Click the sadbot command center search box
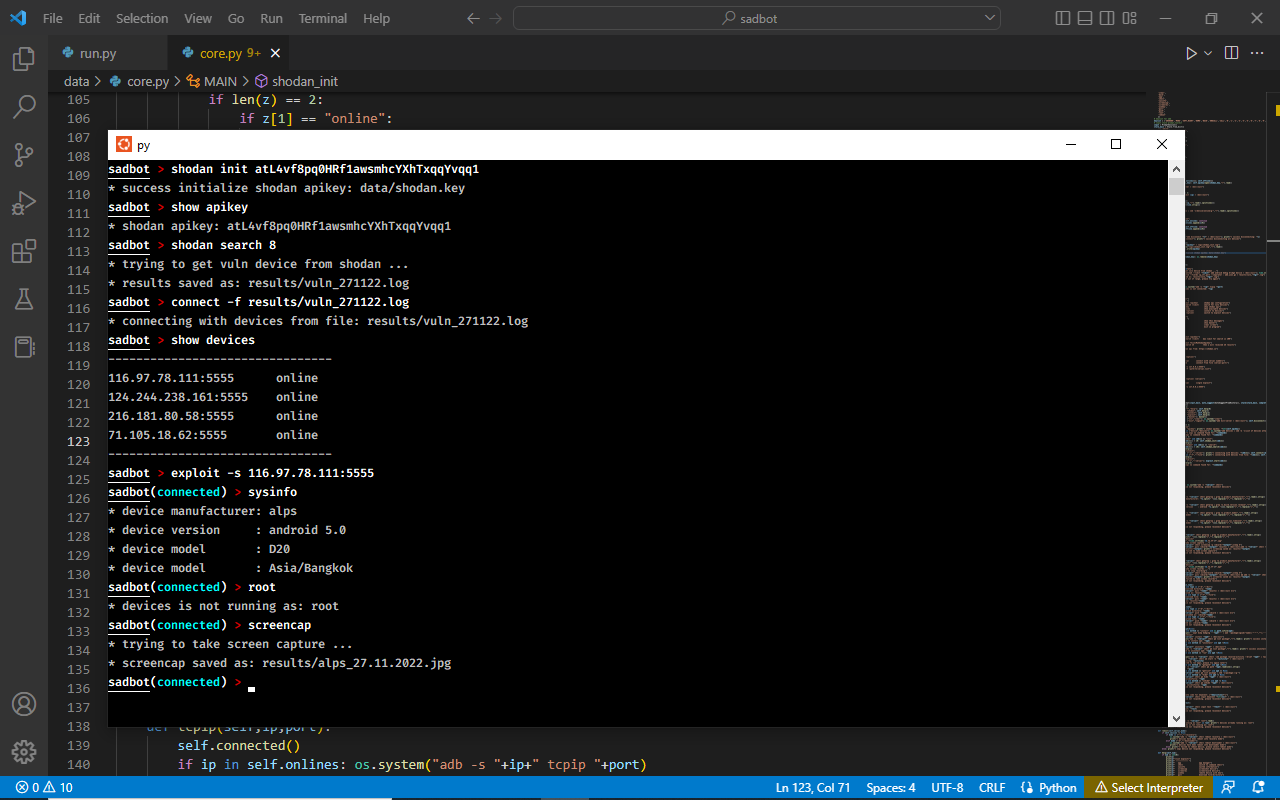The height and width of the screenshot is (800, 1280). point(757,18)
